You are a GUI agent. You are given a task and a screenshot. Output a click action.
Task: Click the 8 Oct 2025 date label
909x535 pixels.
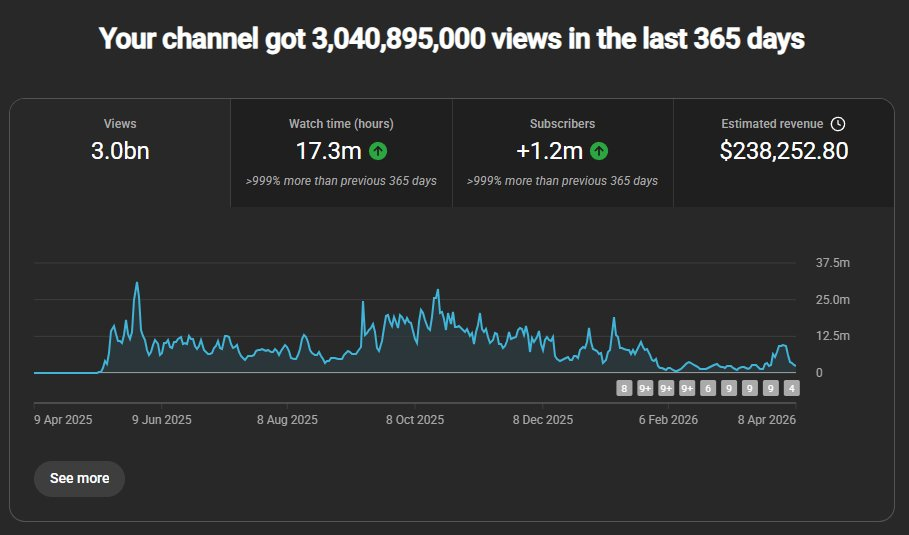click(x=415, y=420)
